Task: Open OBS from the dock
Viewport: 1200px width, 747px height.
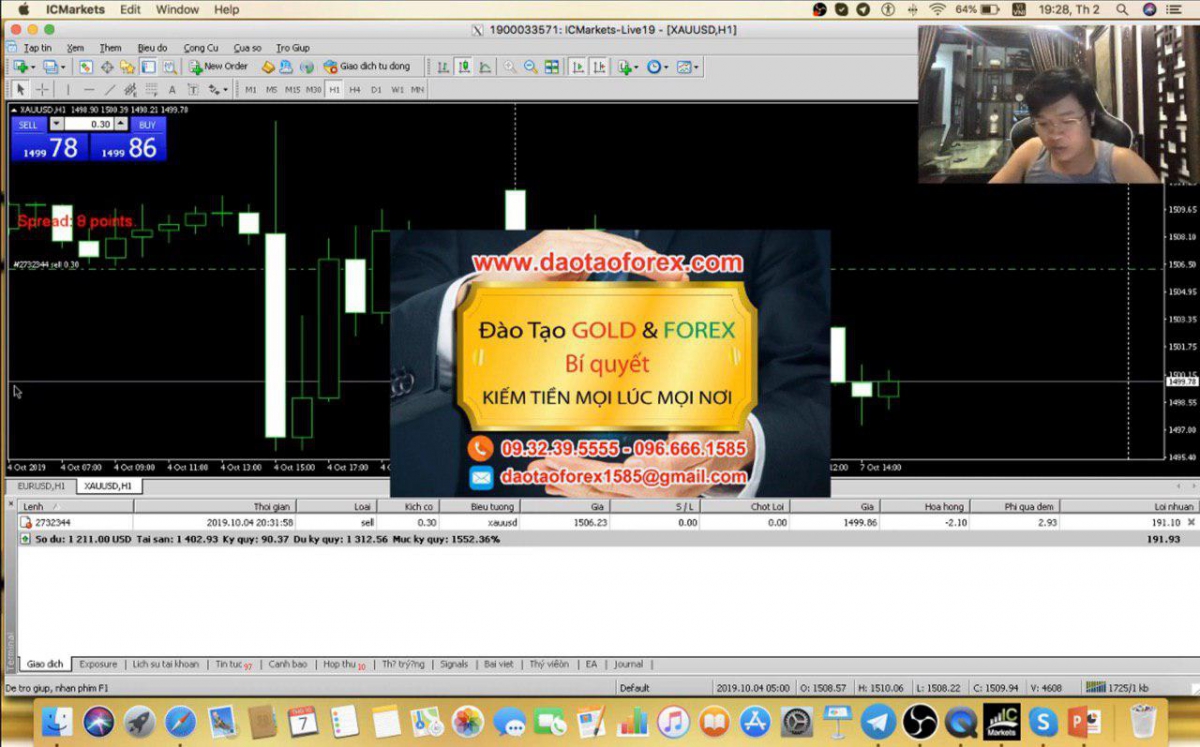Action: pos(920,721)
